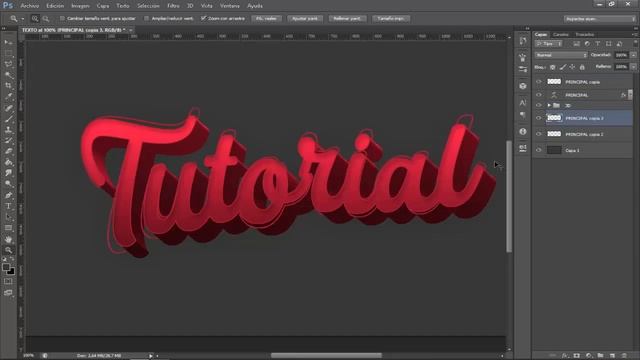
Task: Select the Pen tool
Action: pyautogui.click(x=8, y=195)
